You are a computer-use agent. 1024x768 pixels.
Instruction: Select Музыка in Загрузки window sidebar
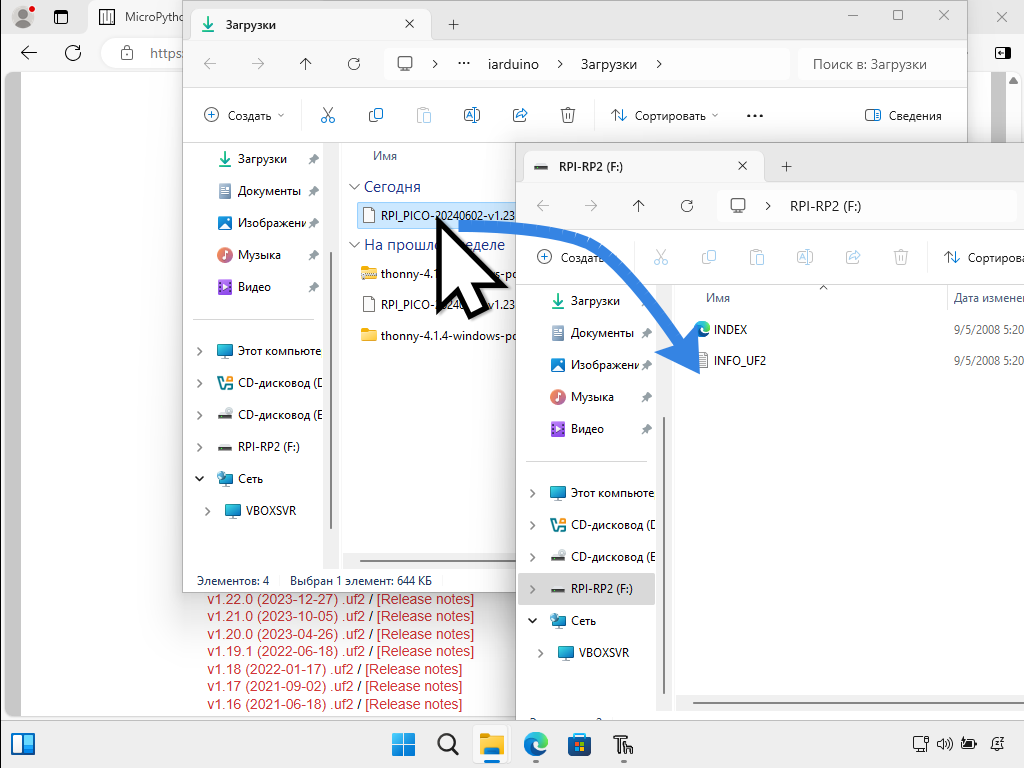259,255
